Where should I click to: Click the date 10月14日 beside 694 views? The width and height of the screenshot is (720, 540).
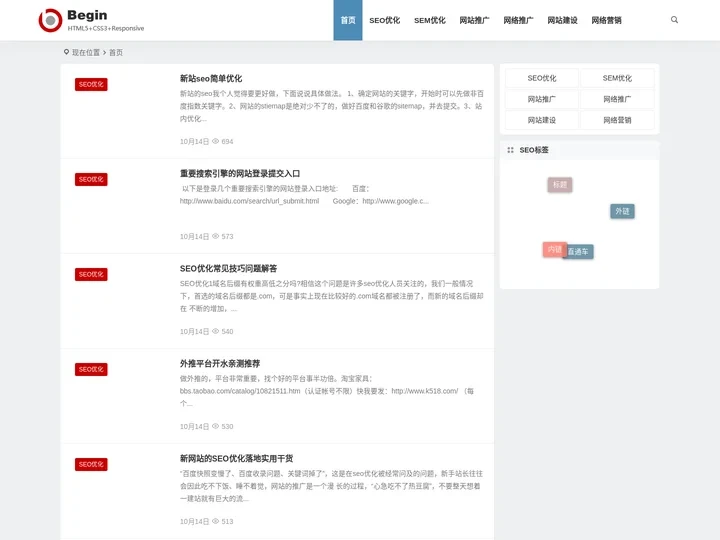pyautogui.click(x=194, y=141)
